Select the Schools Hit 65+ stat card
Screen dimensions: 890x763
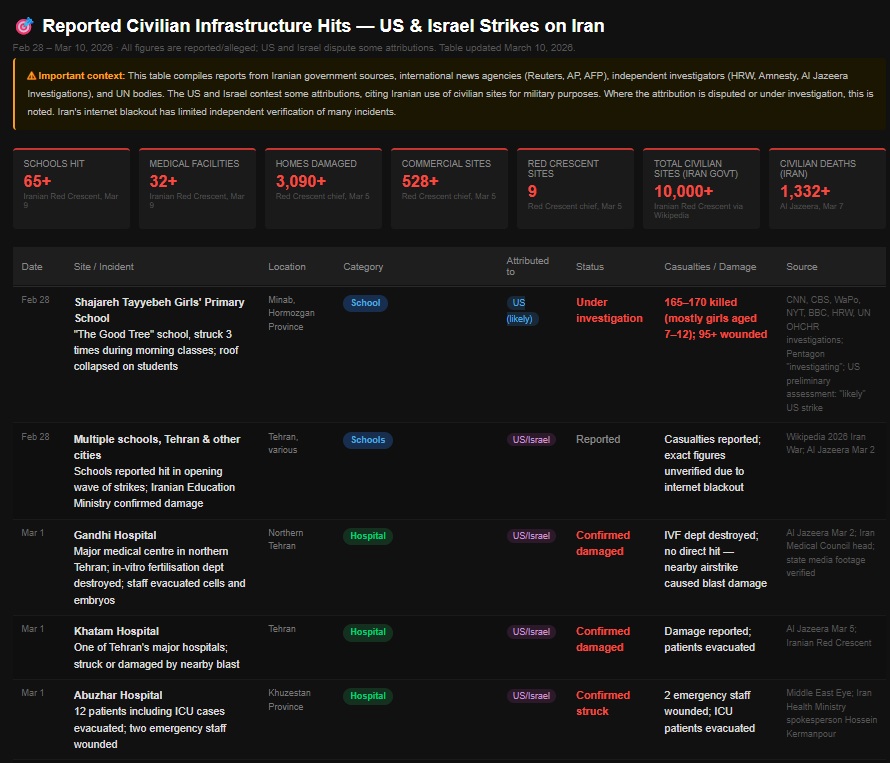(x=71, y=188)
